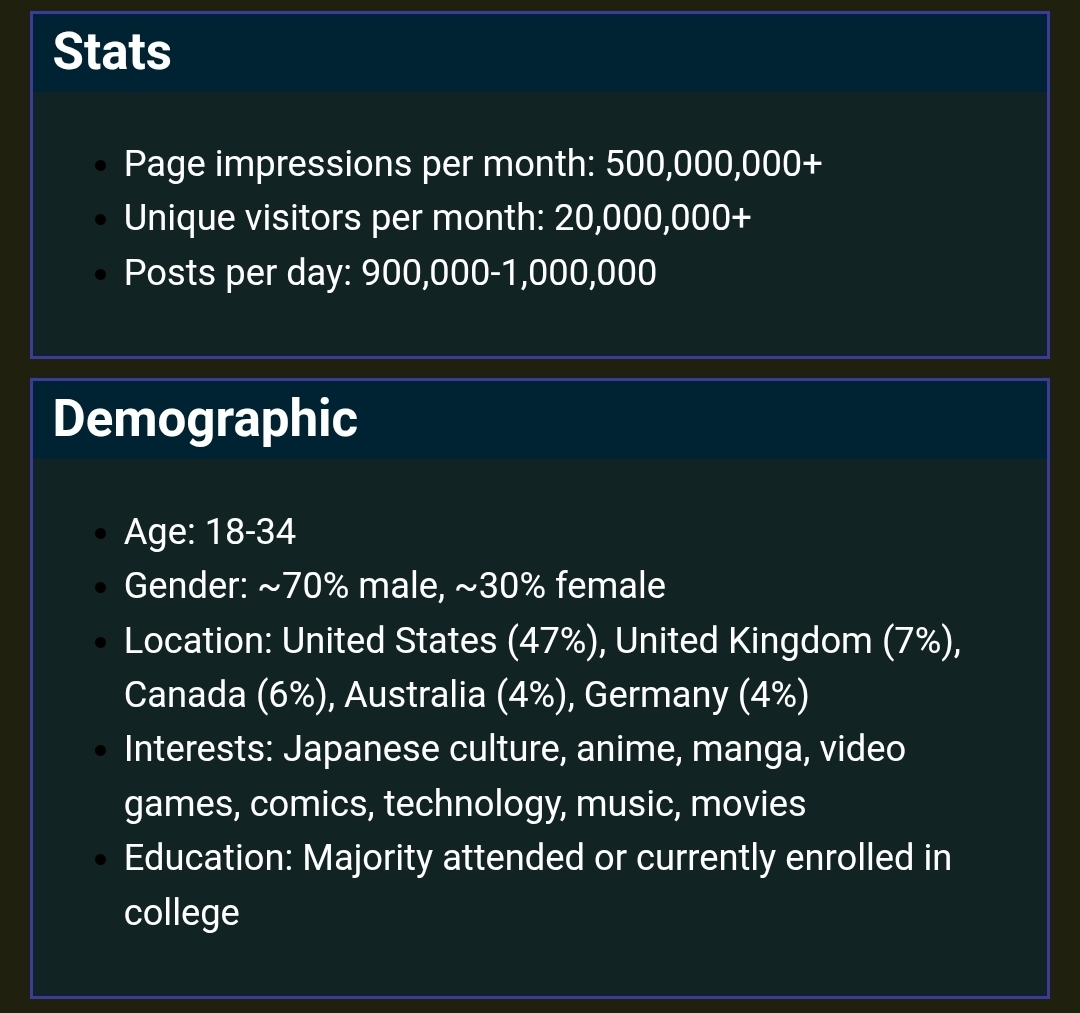Click the Age: 18-34 list item
Screen dimensions: 1080x1013
click(x=209, y=532)
